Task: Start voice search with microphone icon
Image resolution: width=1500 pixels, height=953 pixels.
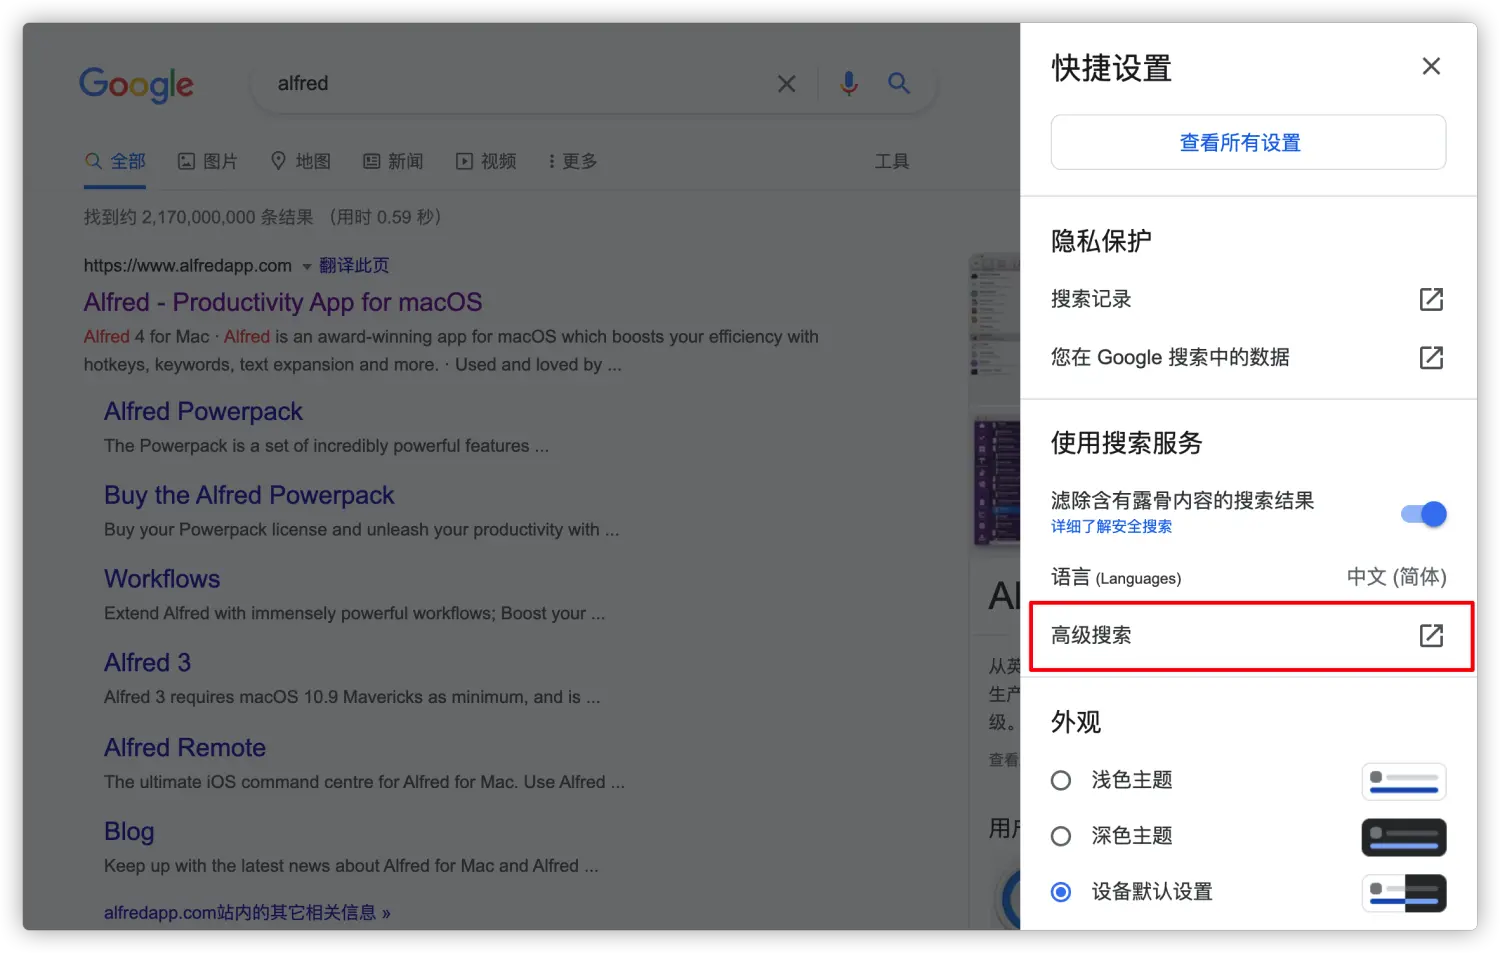Action: [849, 84]
